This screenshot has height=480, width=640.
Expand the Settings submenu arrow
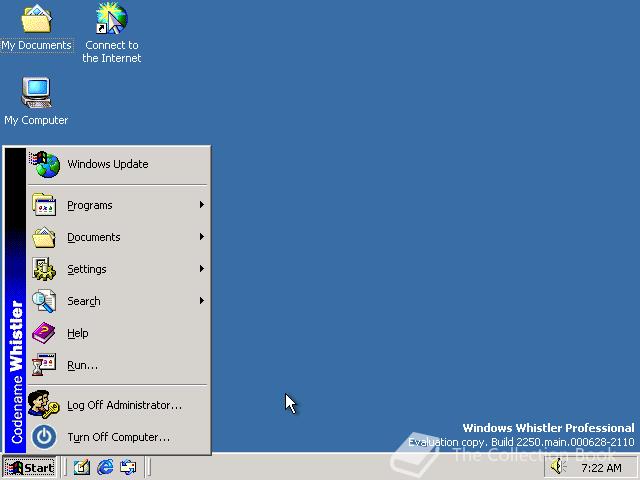202,269
